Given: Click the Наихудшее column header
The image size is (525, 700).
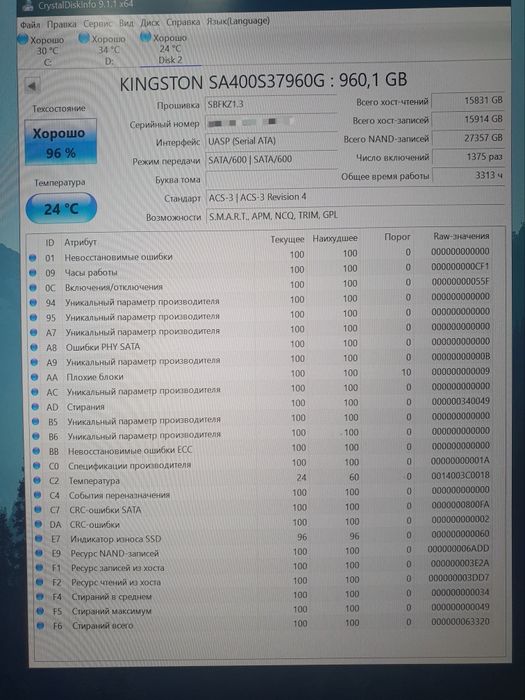Looking at the screenshot, I should [x=335, y=238].
